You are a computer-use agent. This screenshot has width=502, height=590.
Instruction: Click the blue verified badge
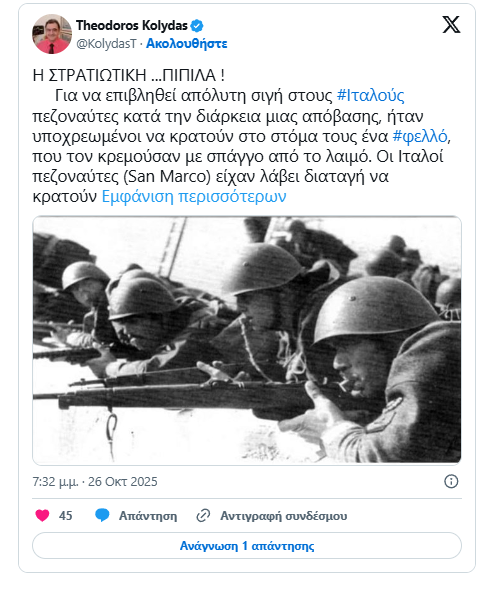tap(197, 26)
